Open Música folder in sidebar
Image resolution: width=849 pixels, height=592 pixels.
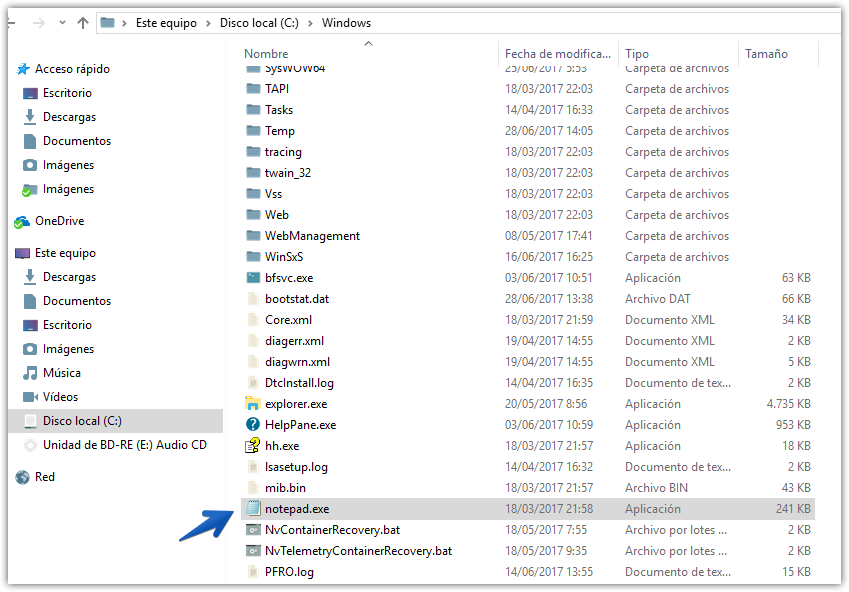click(x=62, y=373)
